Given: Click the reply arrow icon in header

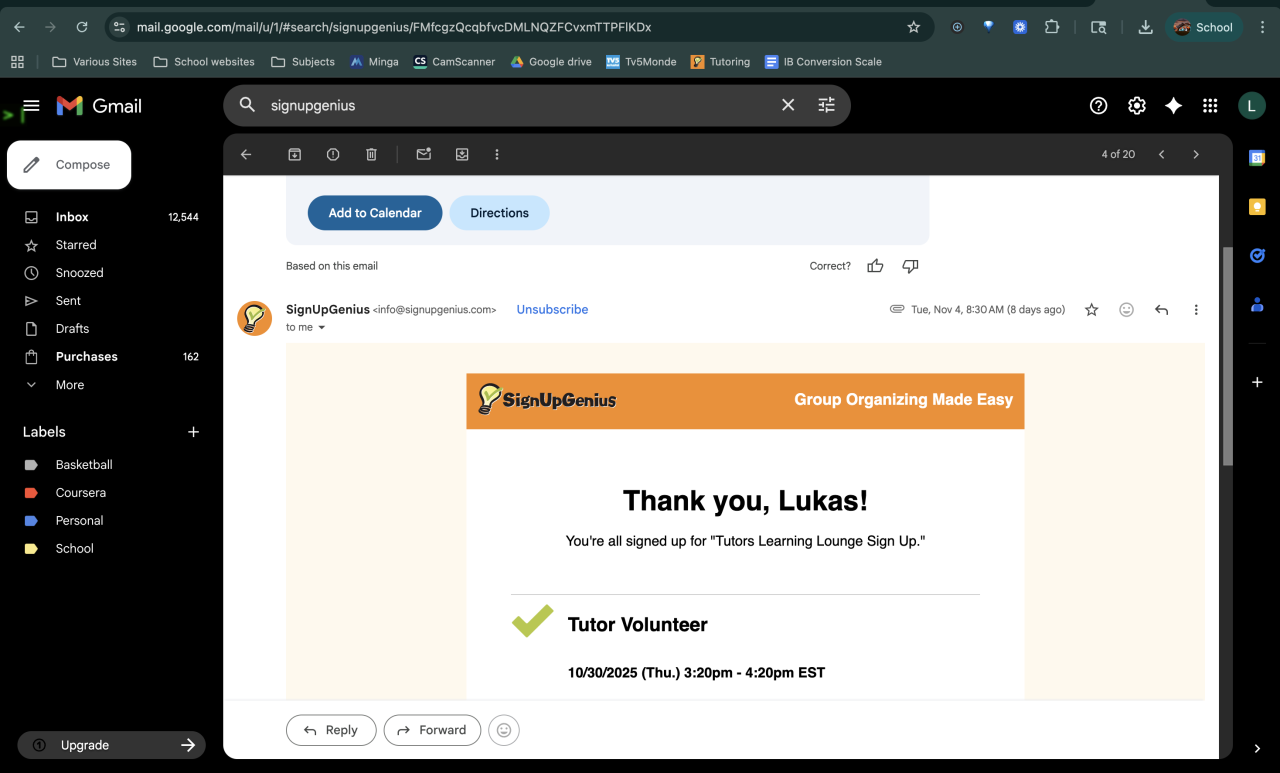Looking at the screenshot, I should [1161, 310].
